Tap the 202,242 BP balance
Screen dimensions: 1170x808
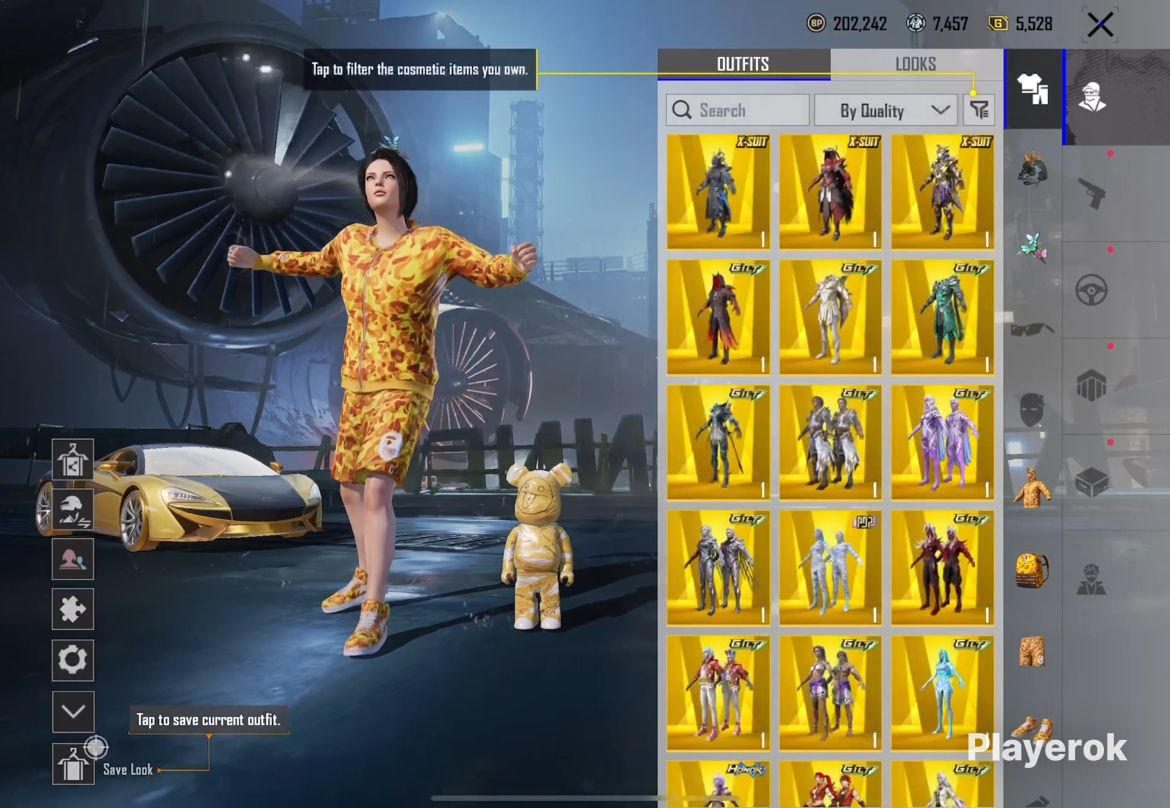click(860, 24)
